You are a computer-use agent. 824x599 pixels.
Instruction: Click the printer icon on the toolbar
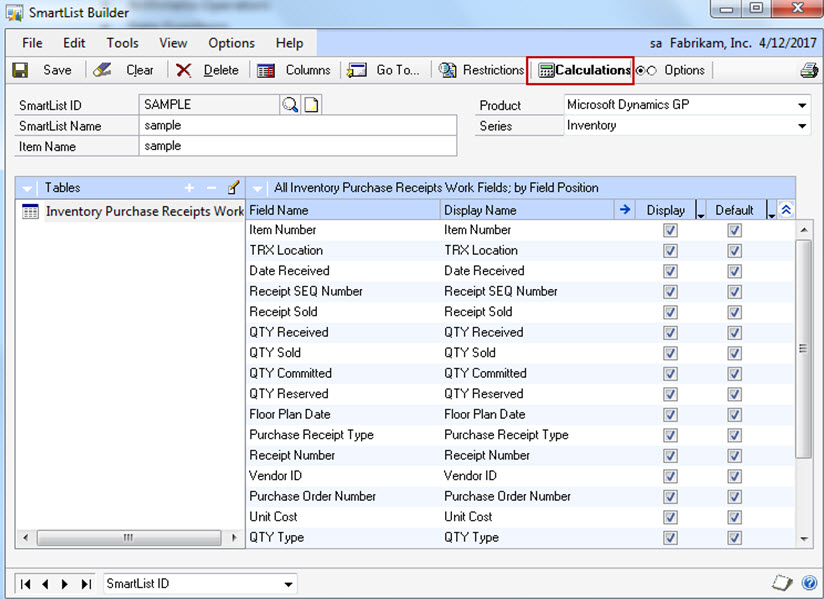tap(810, 70)
